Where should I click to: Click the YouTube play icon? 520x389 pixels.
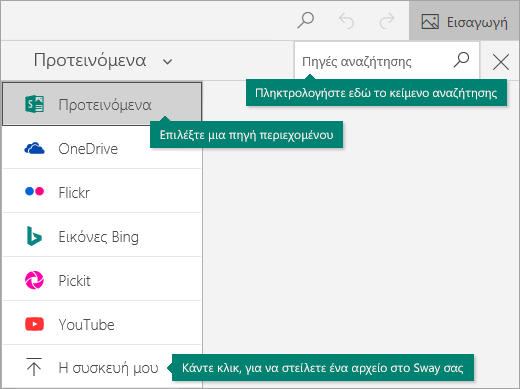click(x=34, y=324)
